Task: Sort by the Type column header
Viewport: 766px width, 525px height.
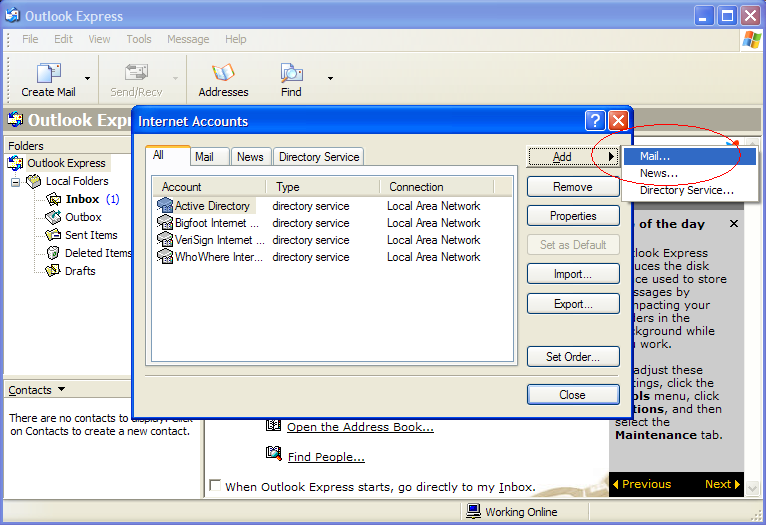Action: pos(323,187)
